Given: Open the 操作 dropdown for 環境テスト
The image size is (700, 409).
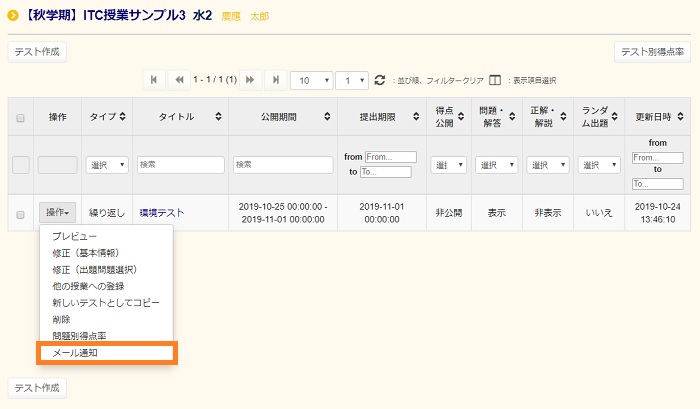Looking at the screenshot, I should [x=58, y=212].
